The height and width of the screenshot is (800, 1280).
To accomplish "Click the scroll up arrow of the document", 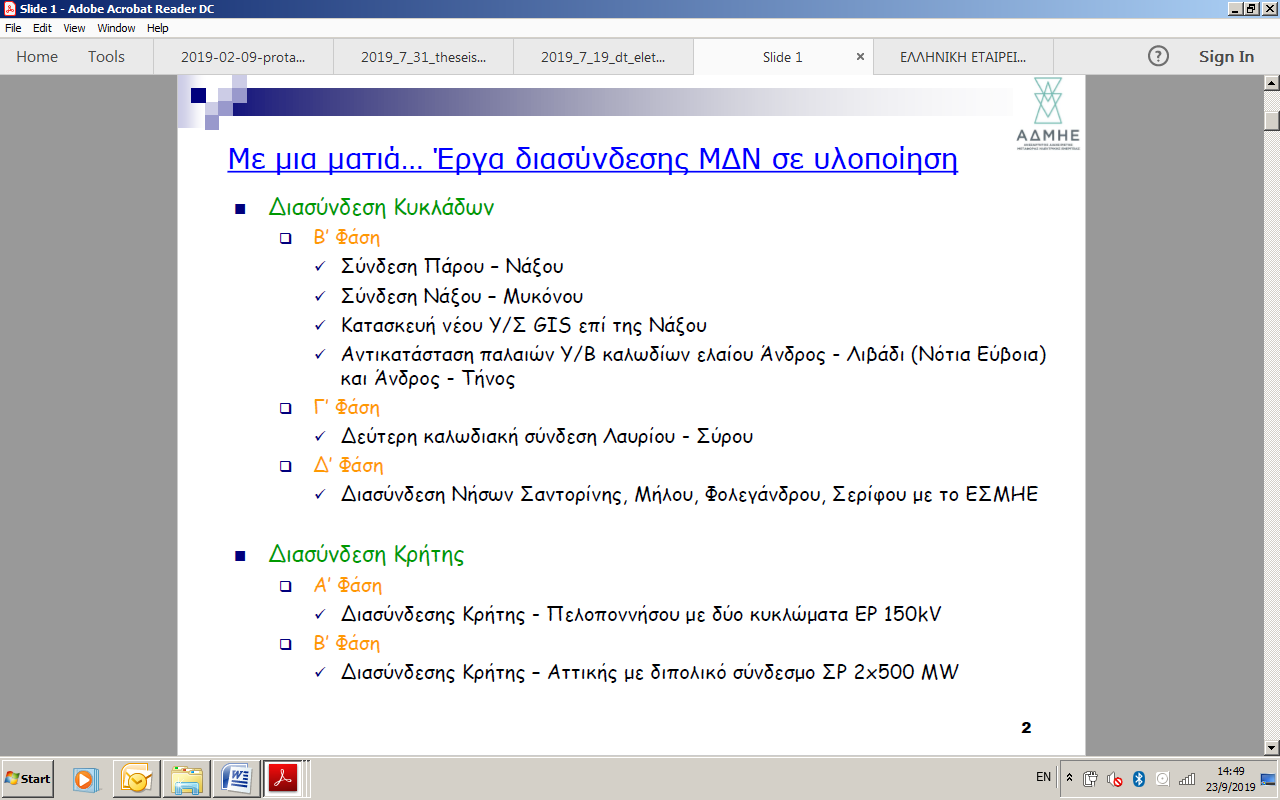I will [1272, 84].
